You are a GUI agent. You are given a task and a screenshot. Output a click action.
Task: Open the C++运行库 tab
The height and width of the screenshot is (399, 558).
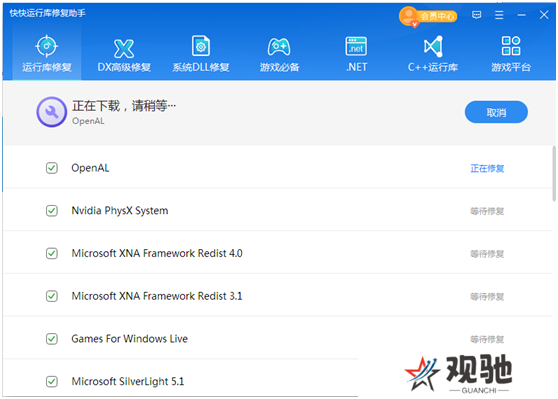click(x=433, y=53)
